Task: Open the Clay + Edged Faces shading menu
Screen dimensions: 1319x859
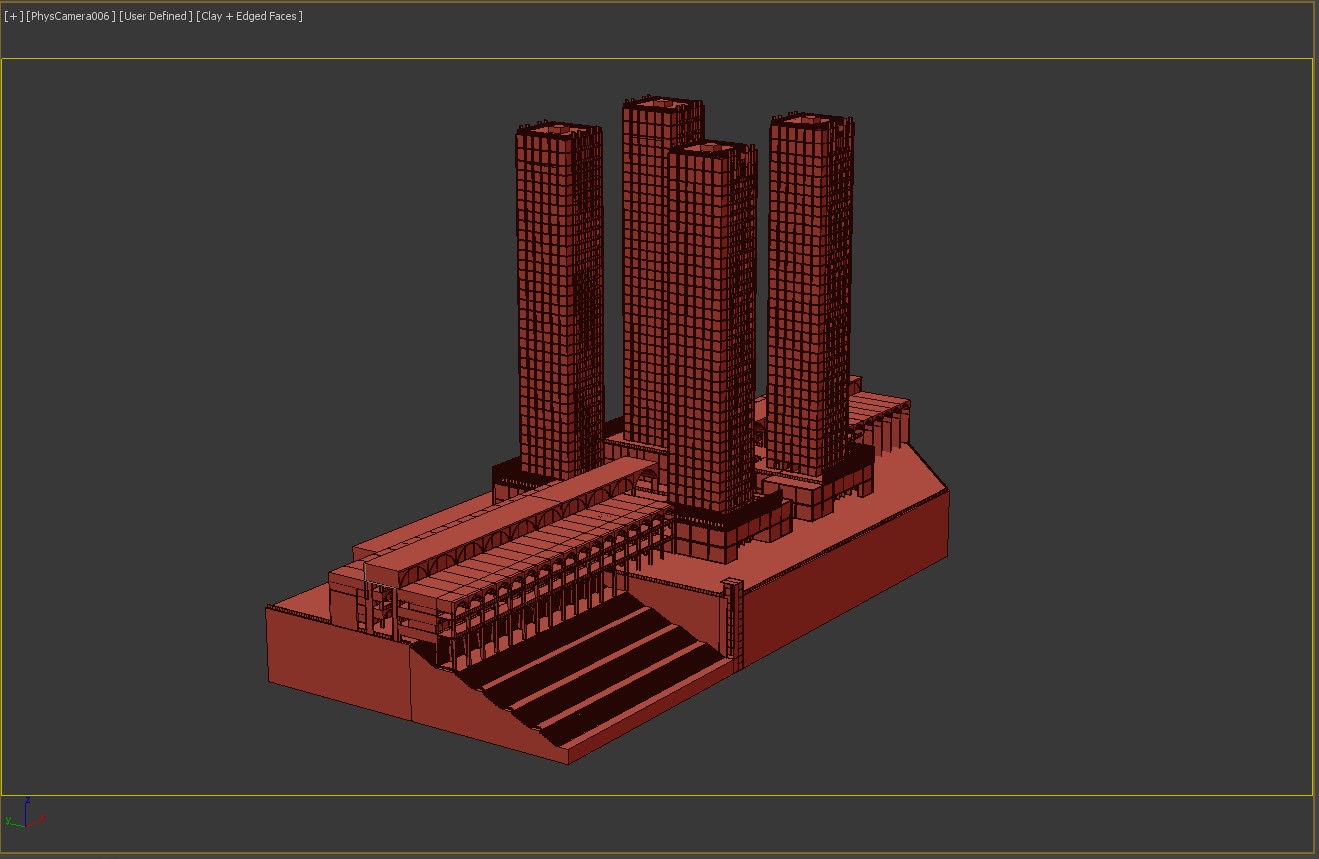Action: tap(249, 16)
